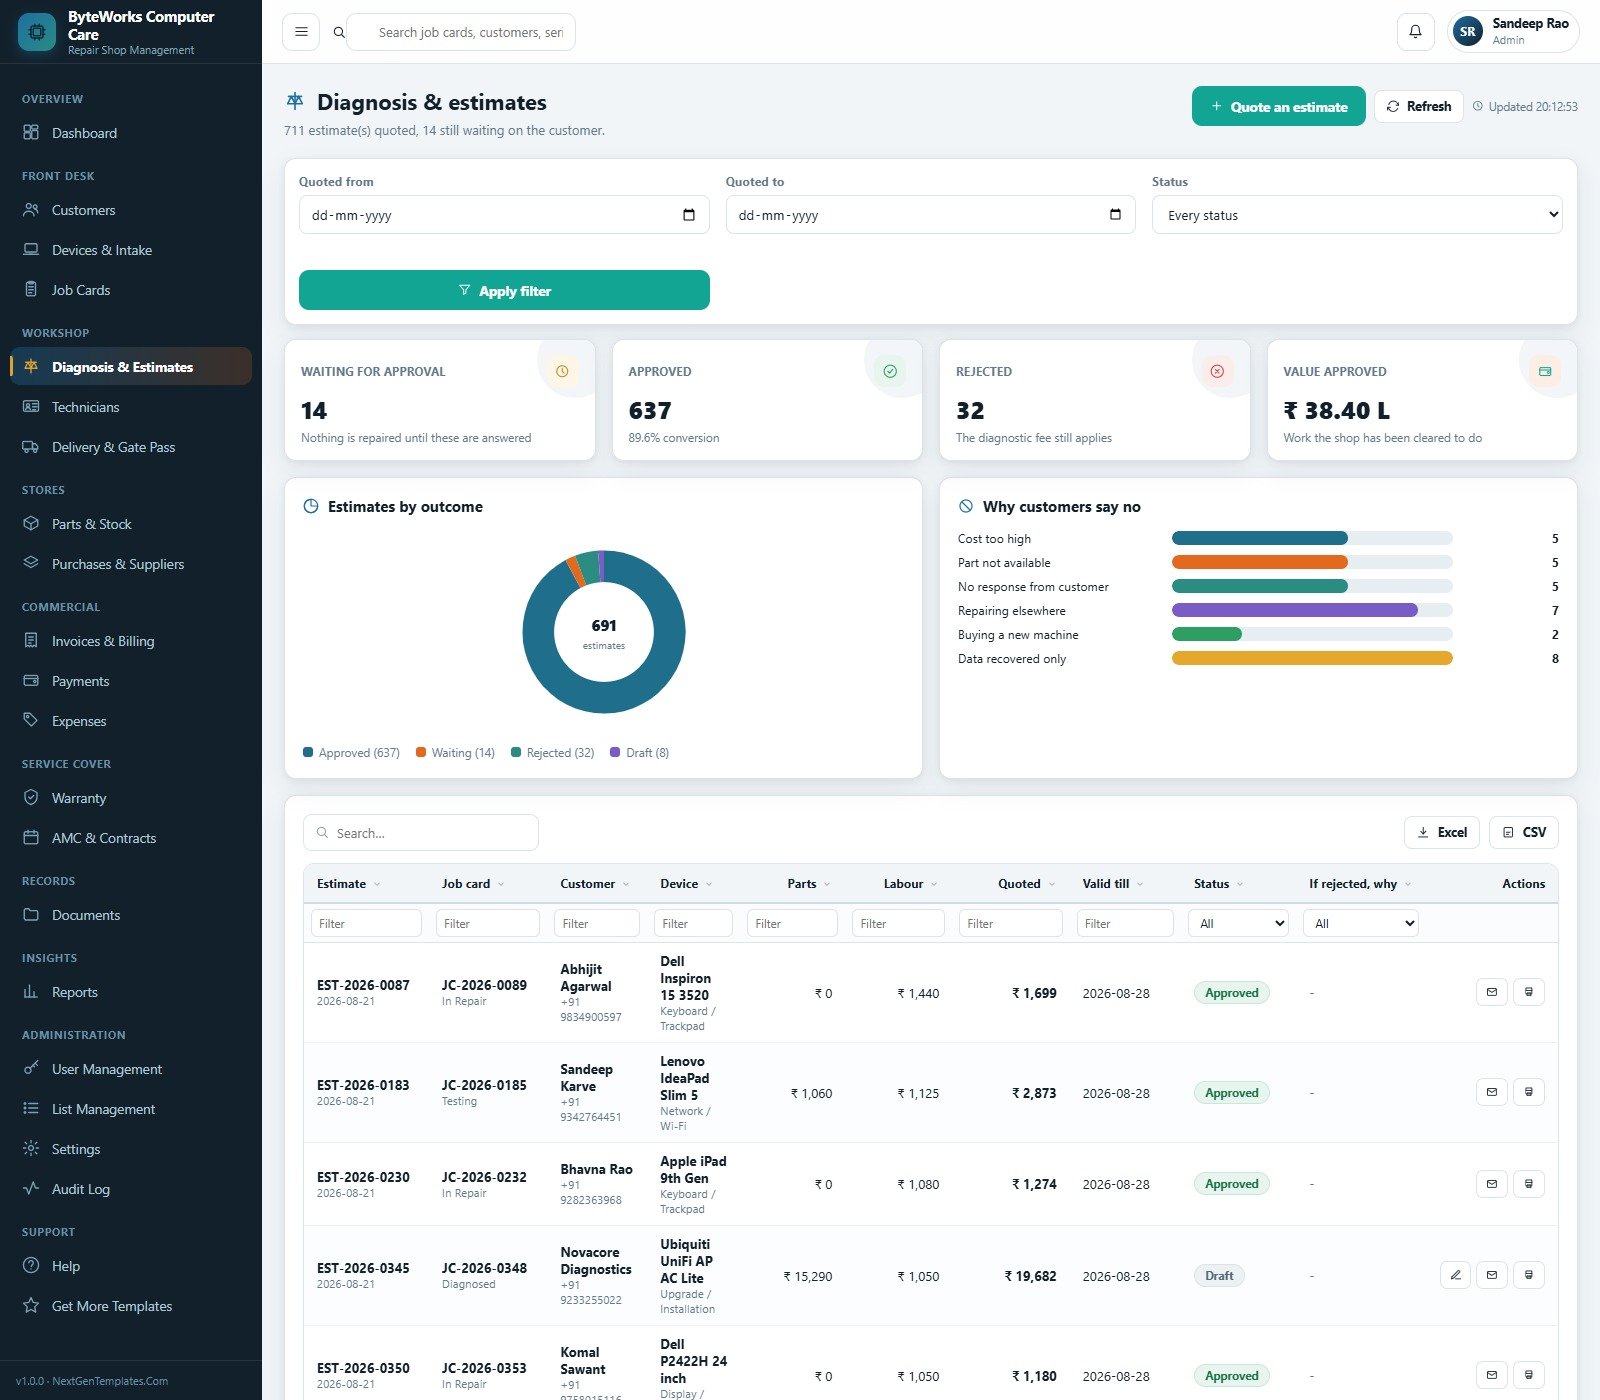Open the Status column filter dropdown
Viewport: 1600px width, 1400px height.
(1238, 923)
